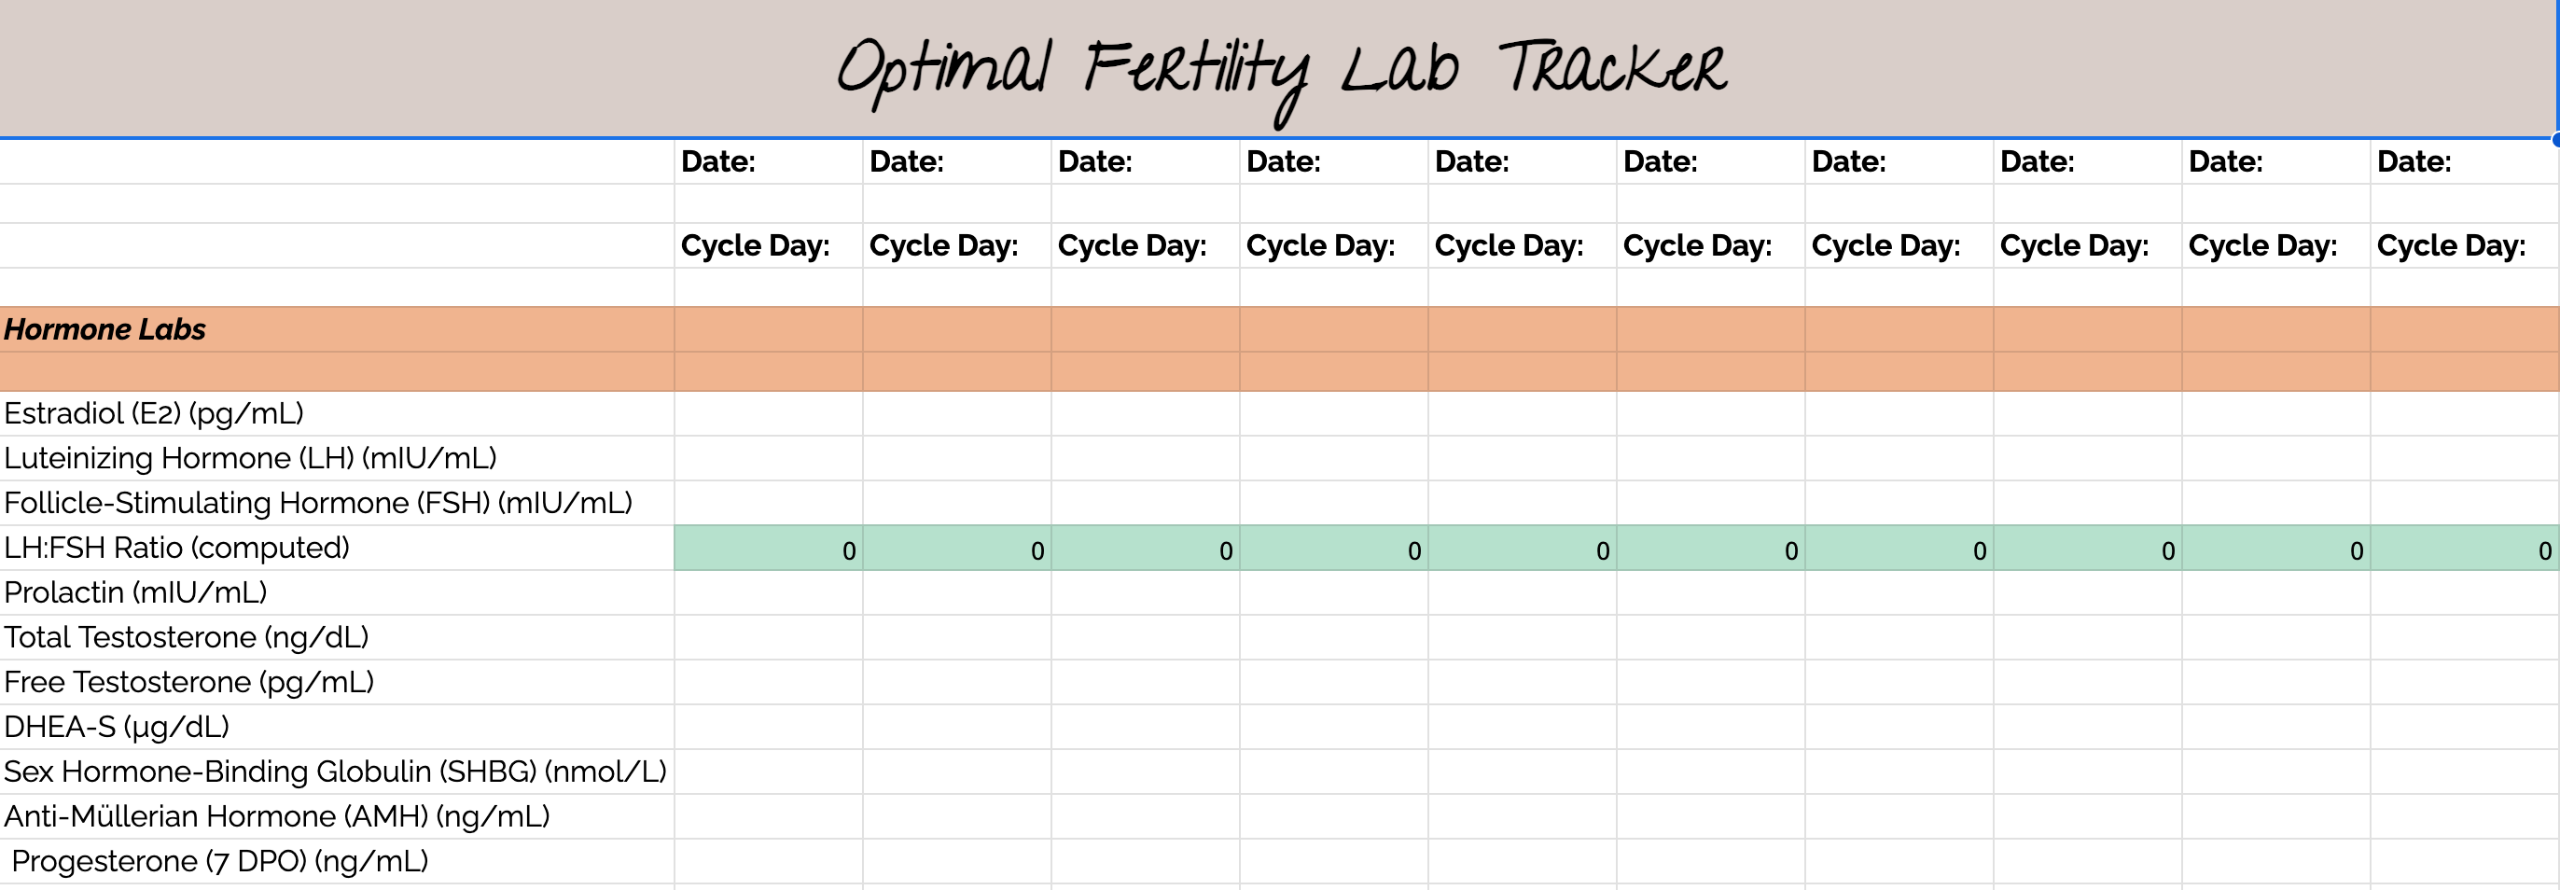Select the Anti-Müllerian Hormone (AMH) label cell
This screenshot has width=2560, height=890.
(x=337, y=817)
